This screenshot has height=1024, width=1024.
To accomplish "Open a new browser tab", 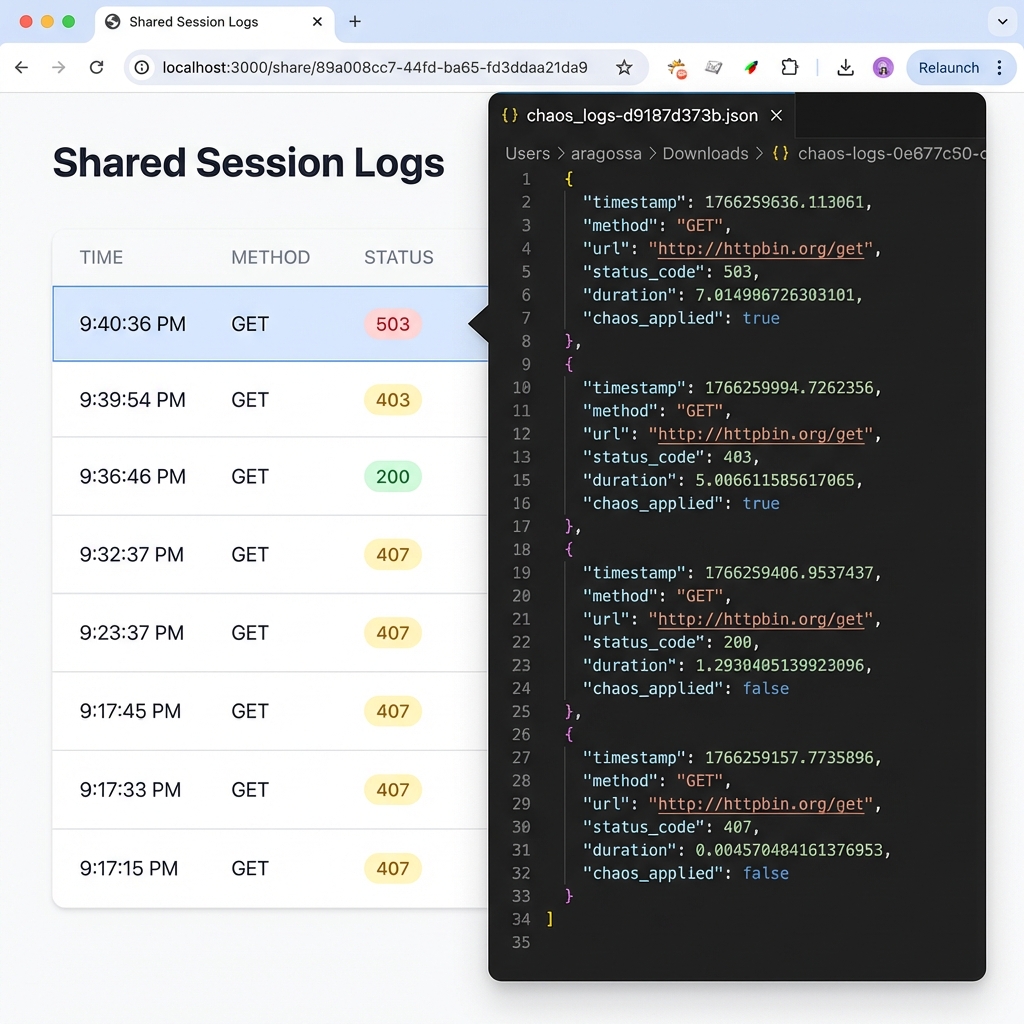I will tap(355, 21).
